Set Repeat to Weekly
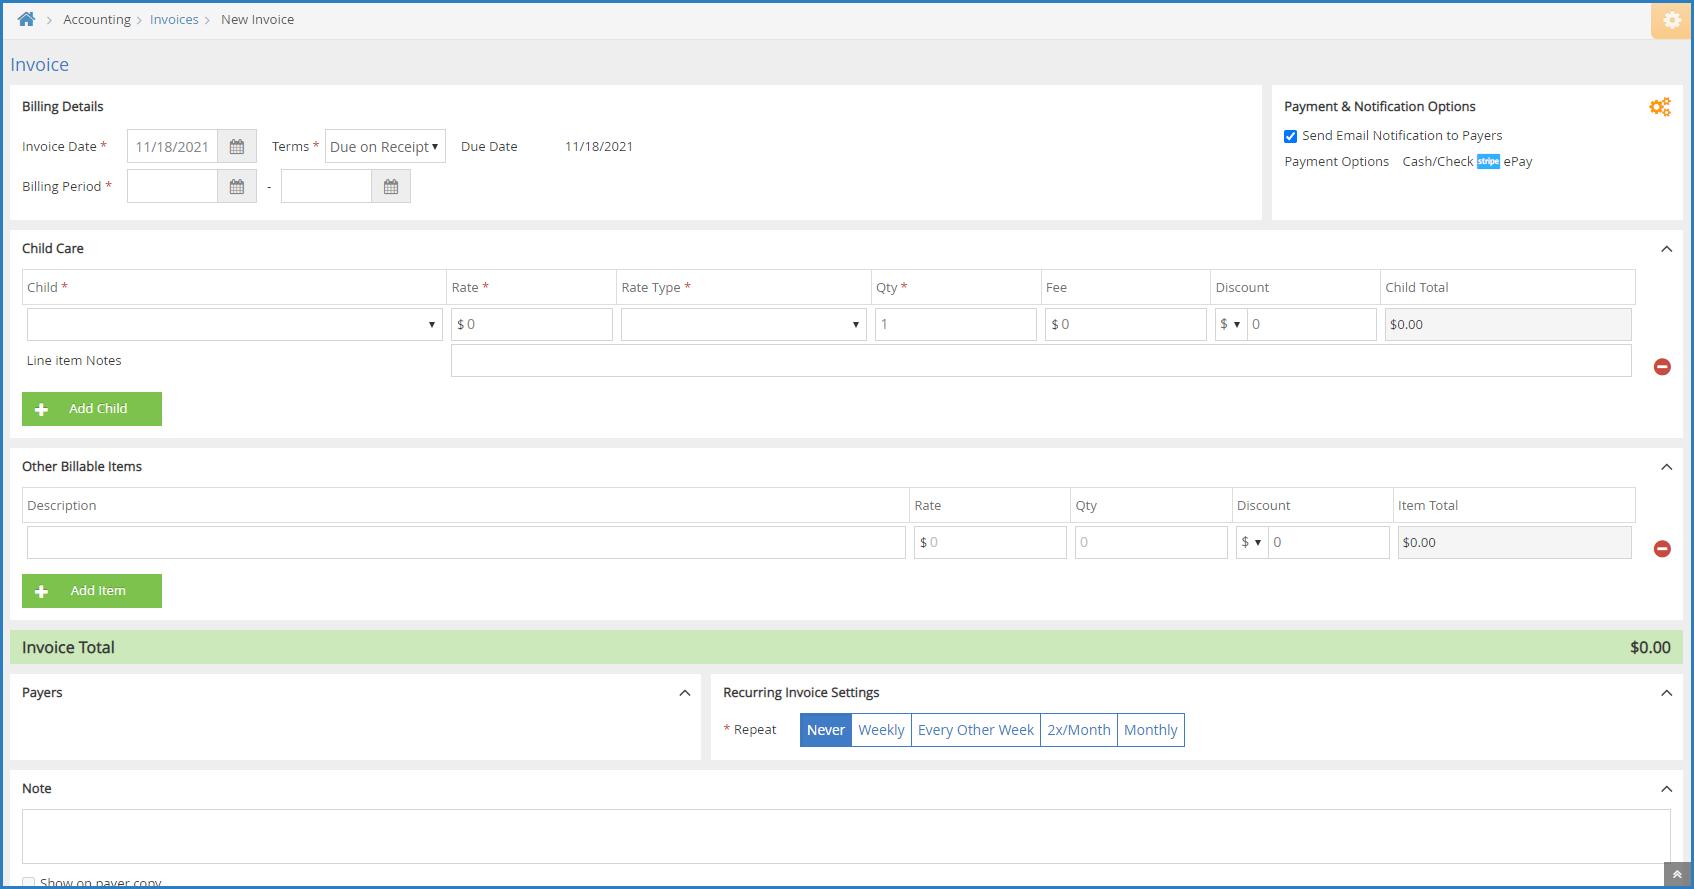 point(881,730)
